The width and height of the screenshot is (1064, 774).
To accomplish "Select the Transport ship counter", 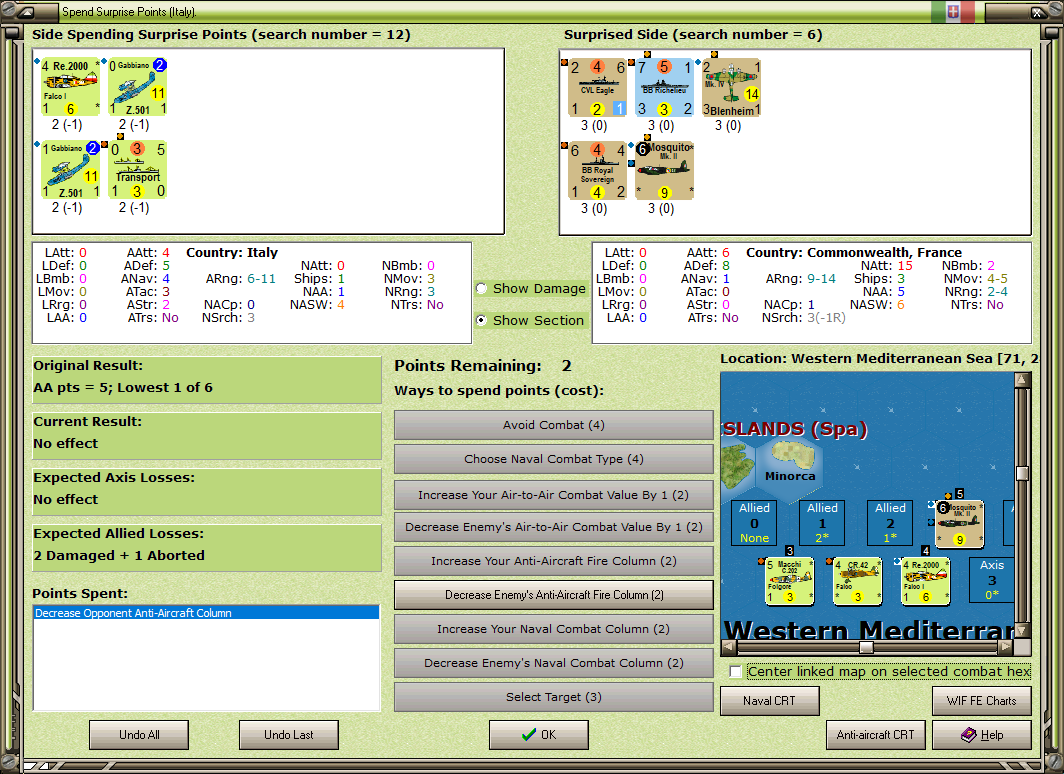I will pos(138,170).
